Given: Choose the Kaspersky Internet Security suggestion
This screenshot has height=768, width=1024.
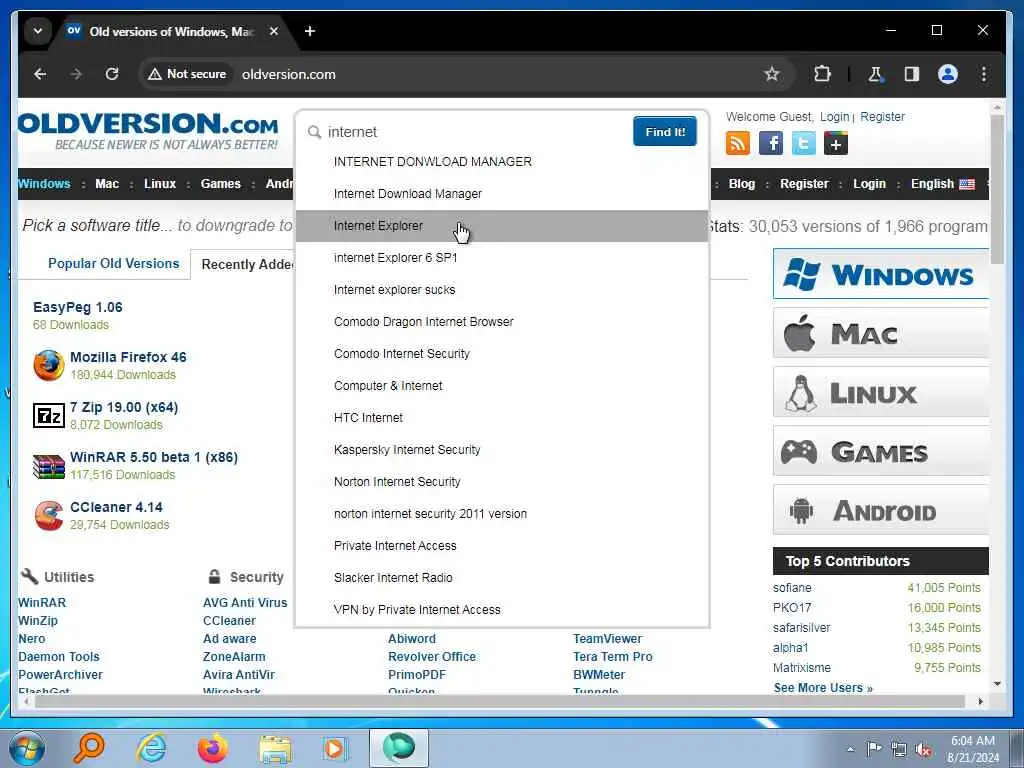Looking at the screenshot, I should [502, 450].
